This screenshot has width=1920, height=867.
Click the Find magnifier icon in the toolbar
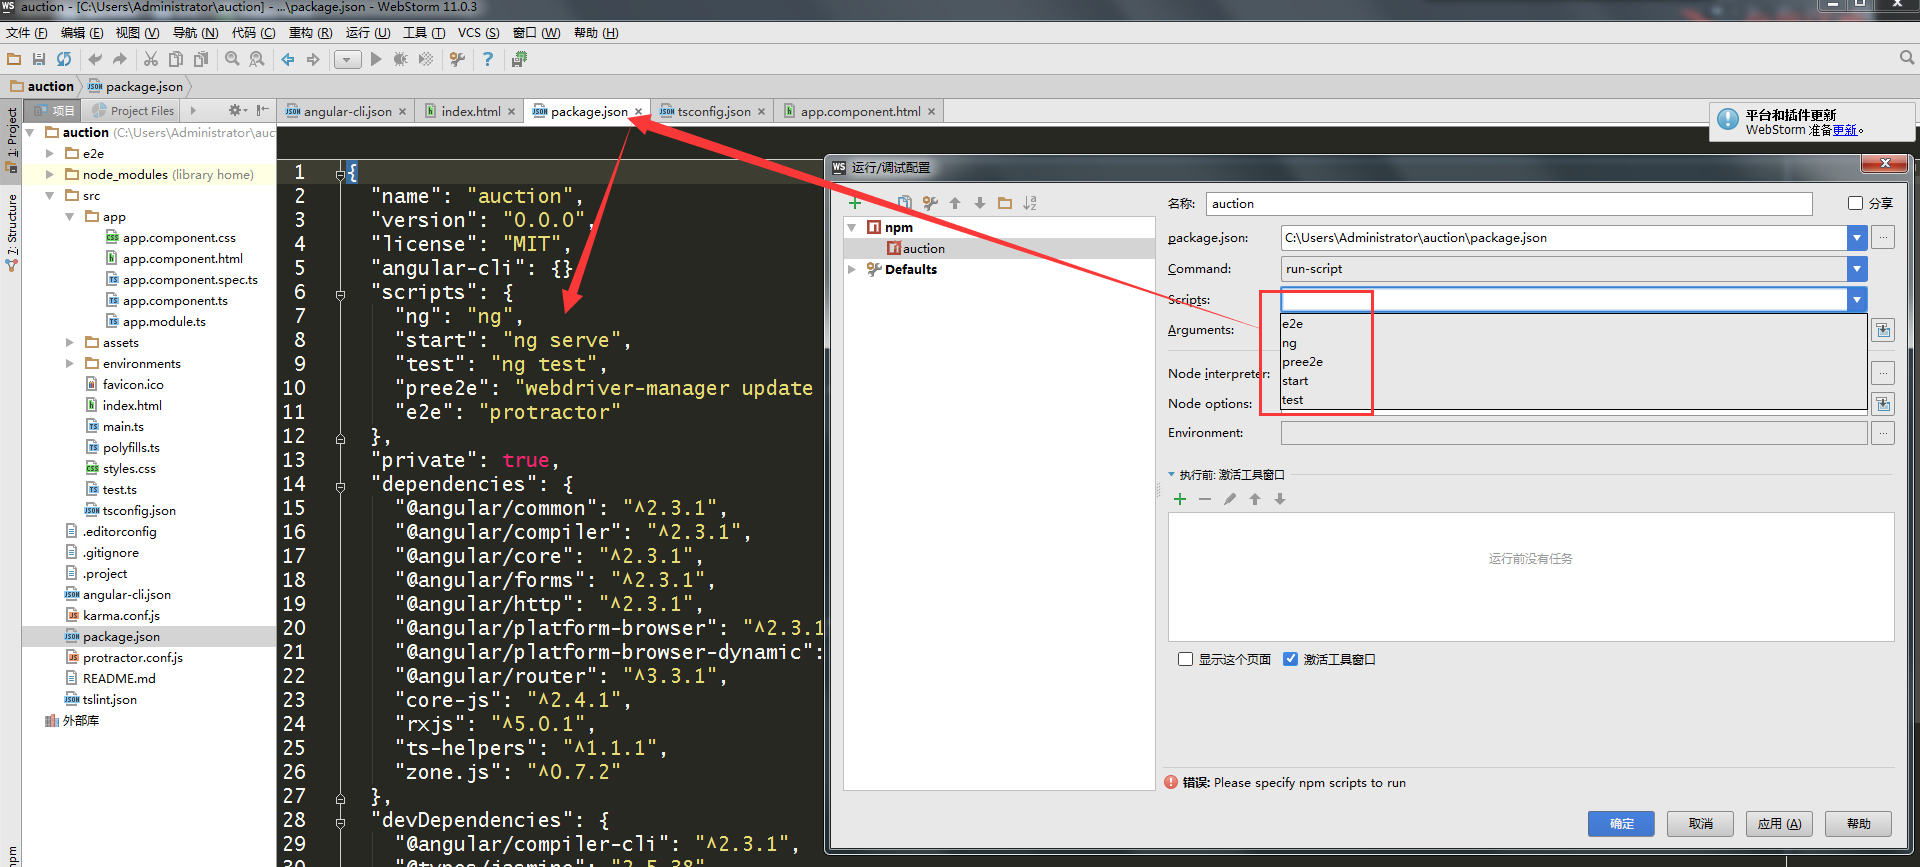coord(232,59)
